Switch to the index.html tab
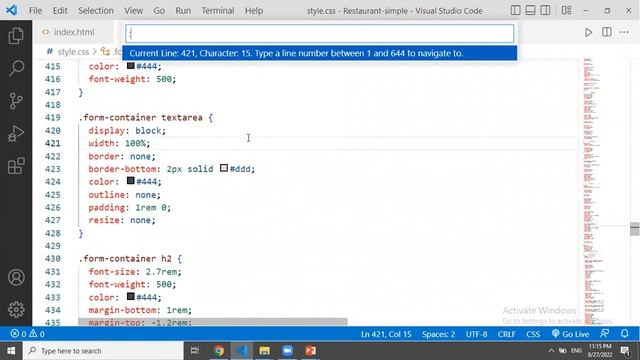 (x=73, y=32)
